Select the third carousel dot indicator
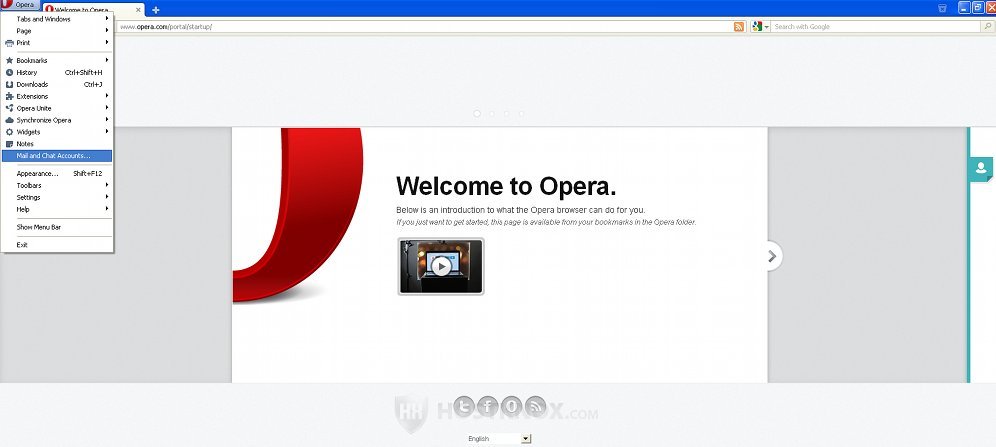This screenshot has height=447, width=996. pos(506,114)
